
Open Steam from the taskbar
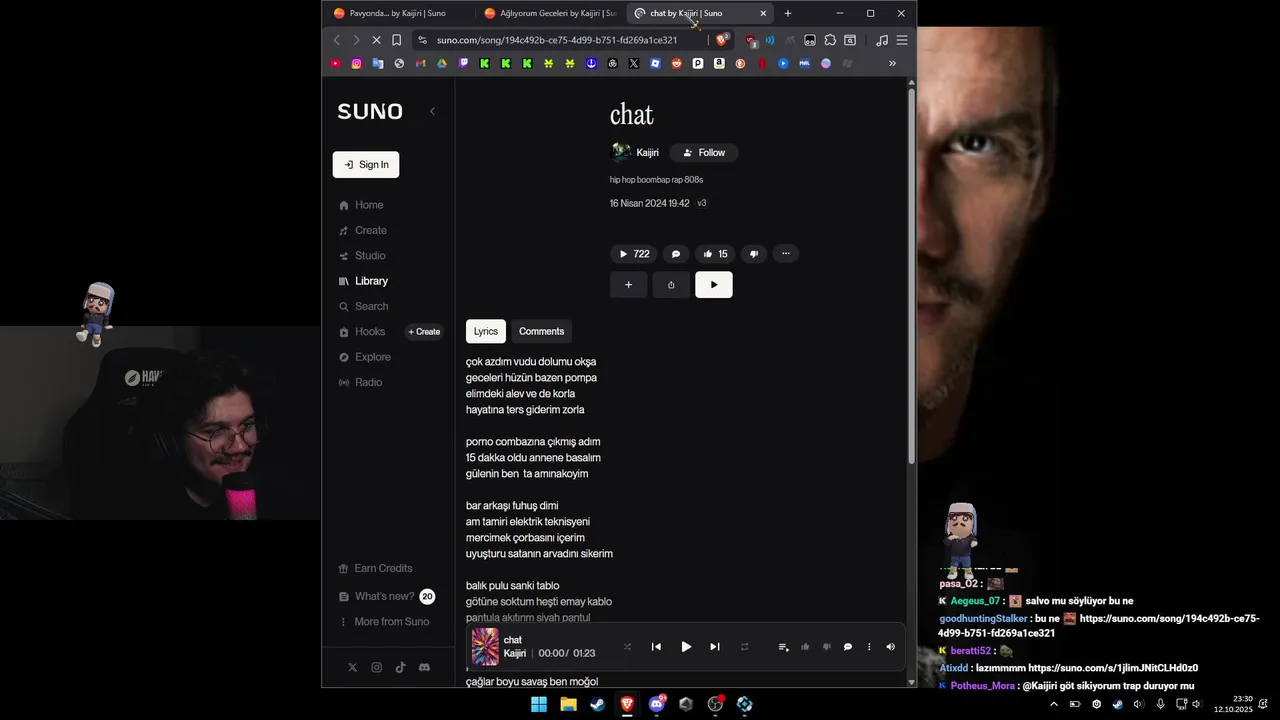(x=597, y=704)
